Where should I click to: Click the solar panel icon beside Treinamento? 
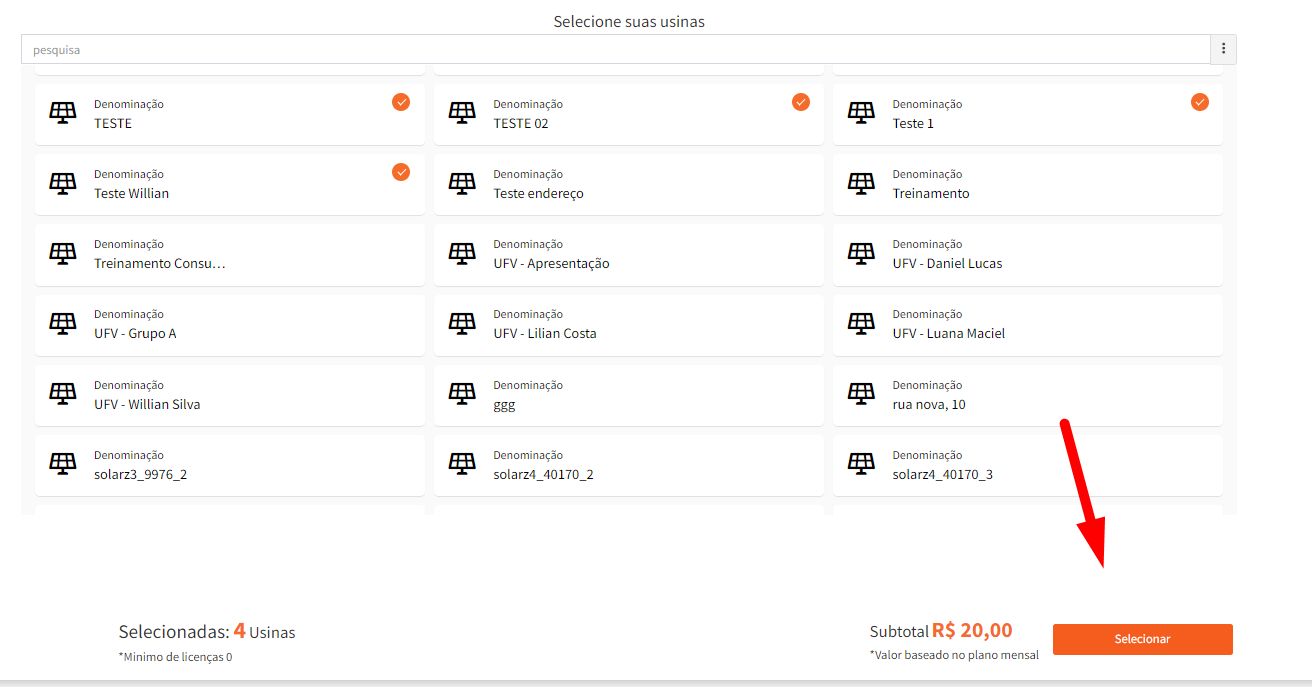(x=861, y=183)
